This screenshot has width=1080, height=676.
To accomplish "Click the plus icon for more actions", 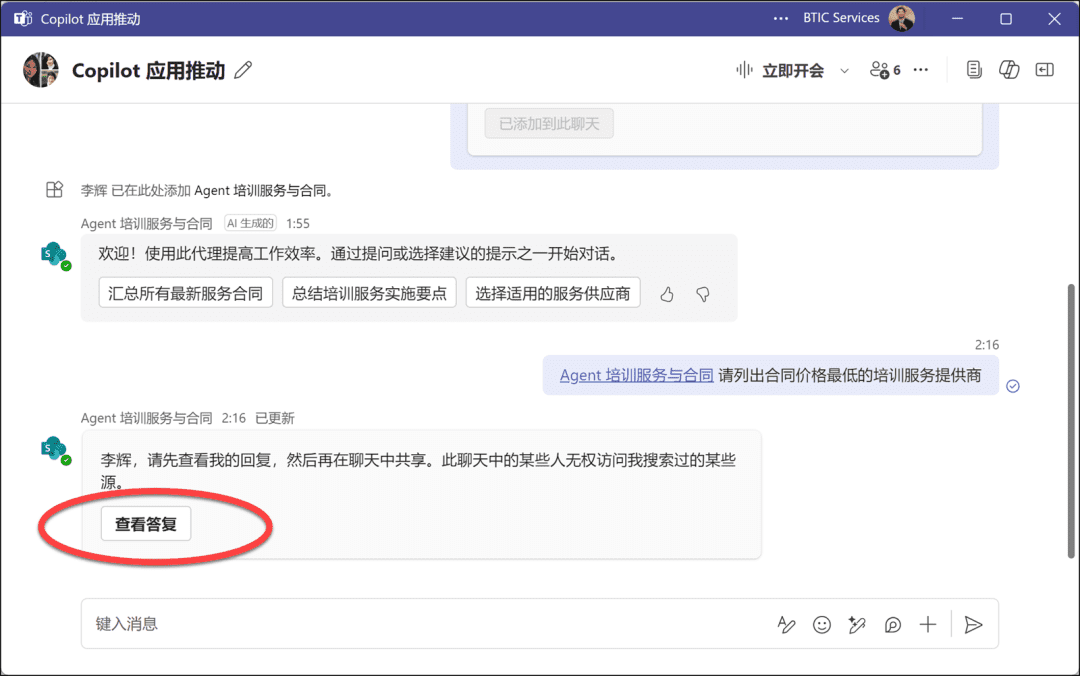I will (x=928, y=625).
